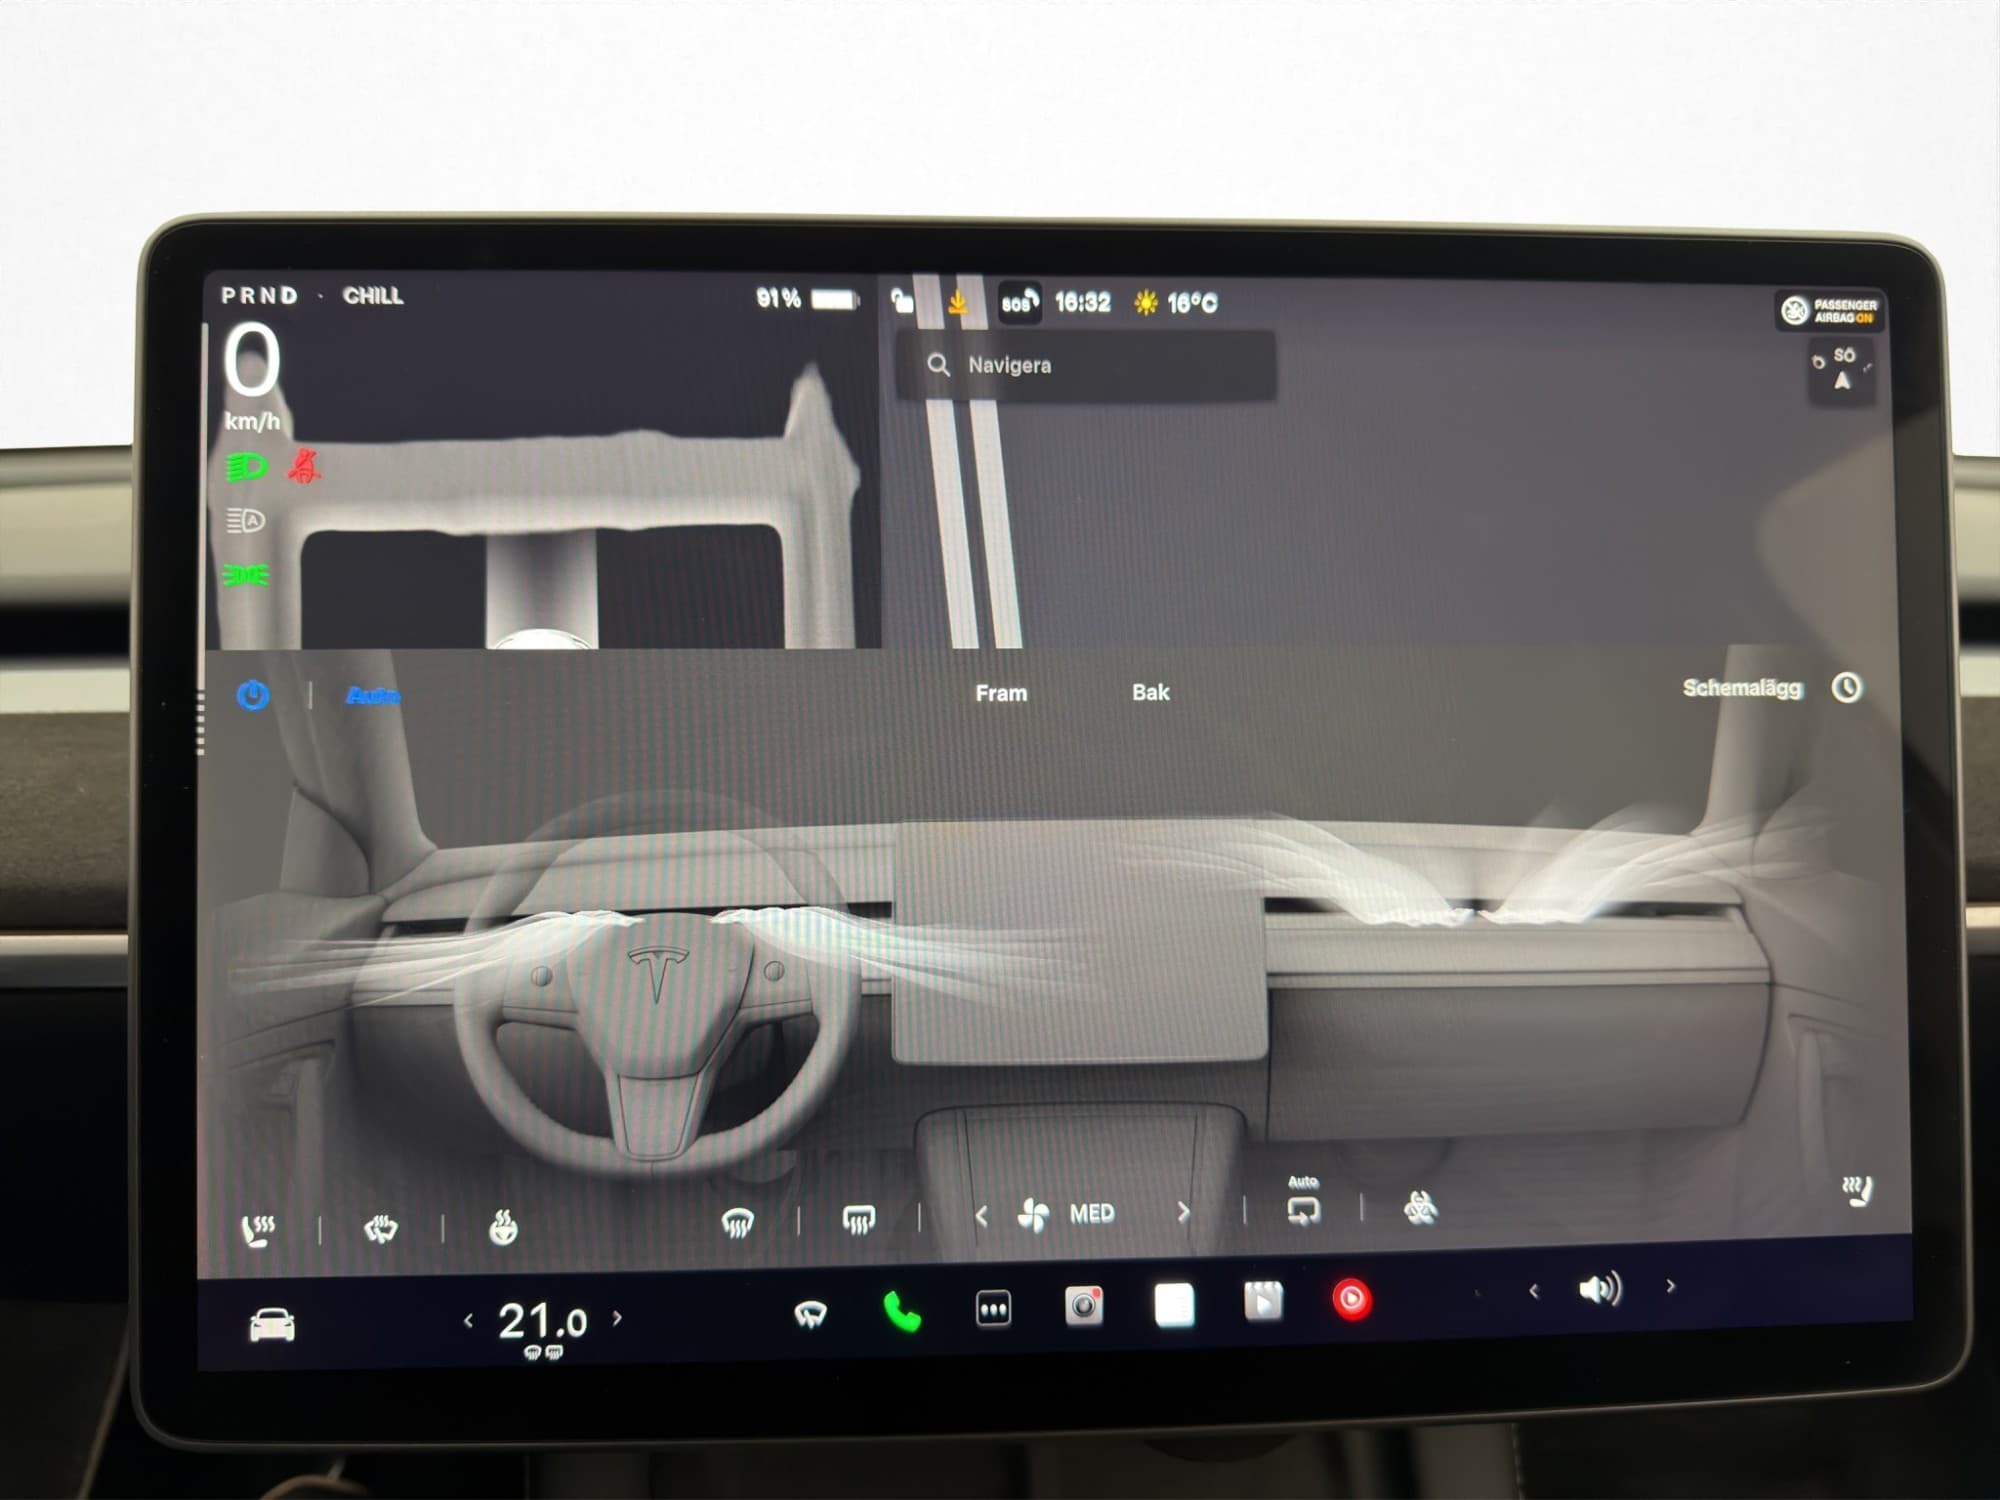Open the car controls menu icon
The width and height of the screenshot is (2000, 1500).
(x=271, y=1326)
